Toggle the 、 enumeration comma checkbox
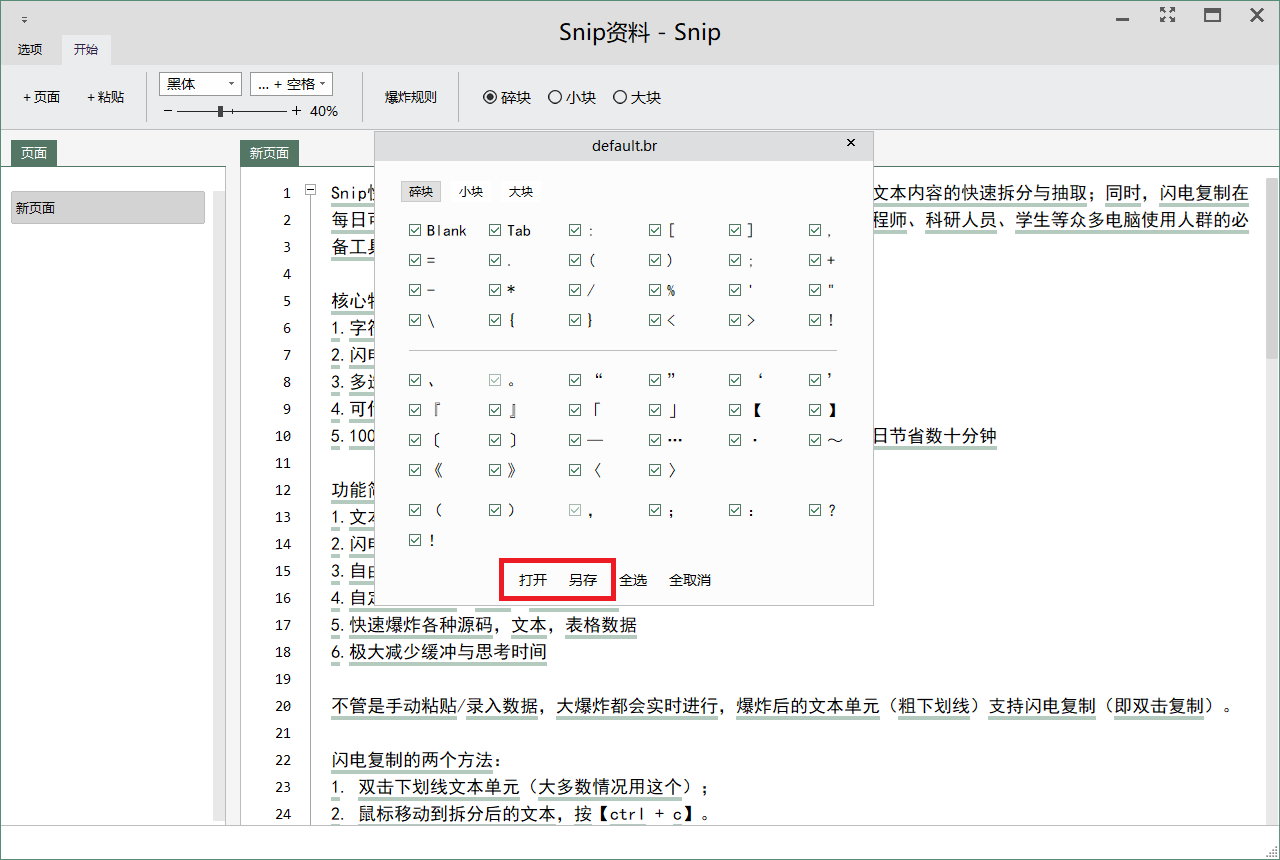Image resolution: width=1280 pixels, height=860 pixels. 415,380
